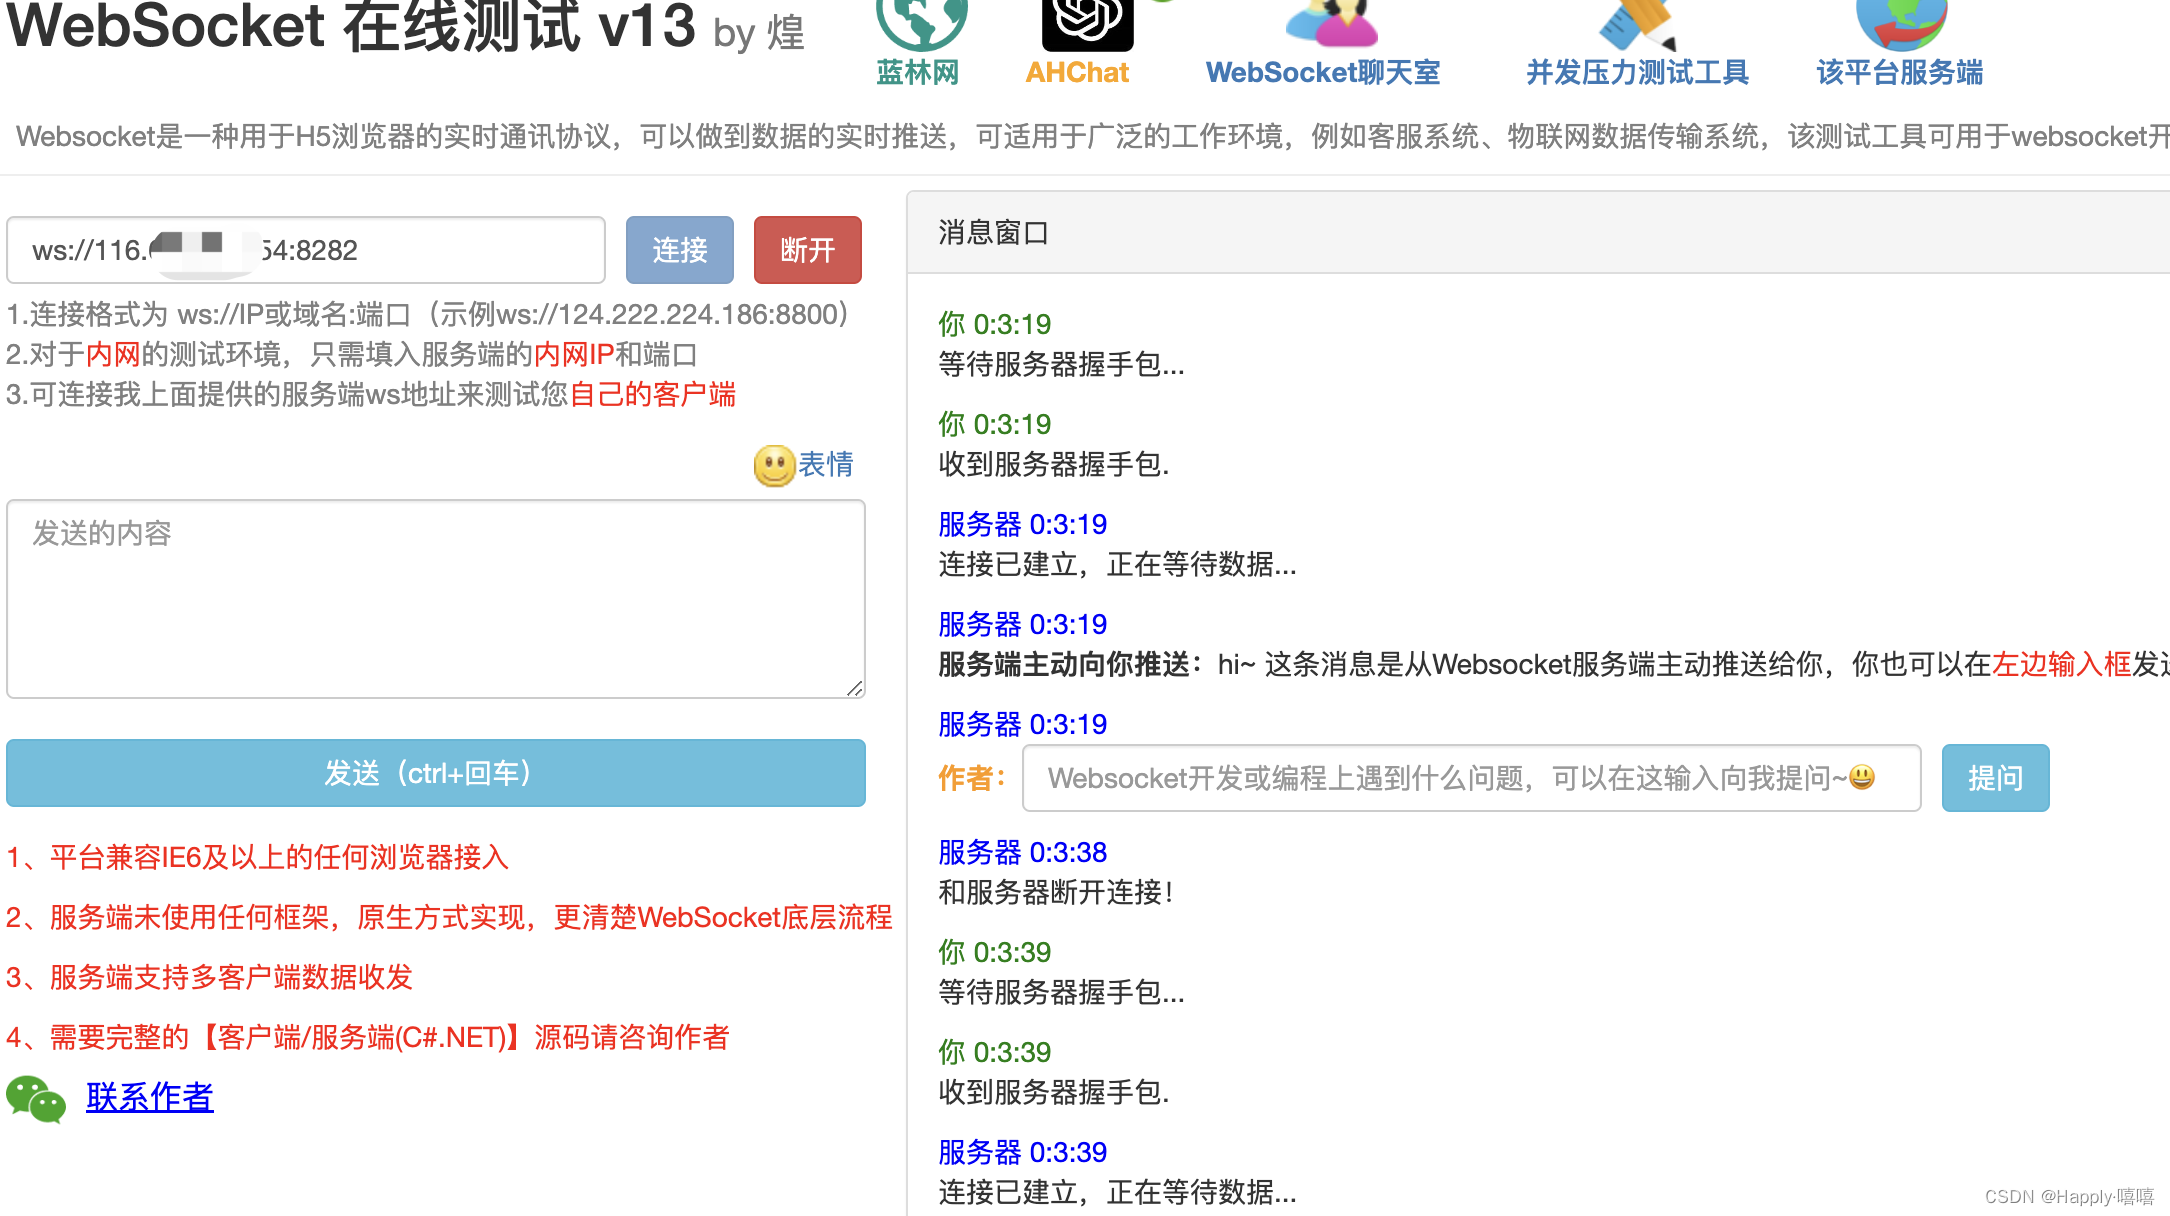Screen dimensions: 2170x1216
Task: Click the red 断开 disconnect button
Action: coord(808,250)
